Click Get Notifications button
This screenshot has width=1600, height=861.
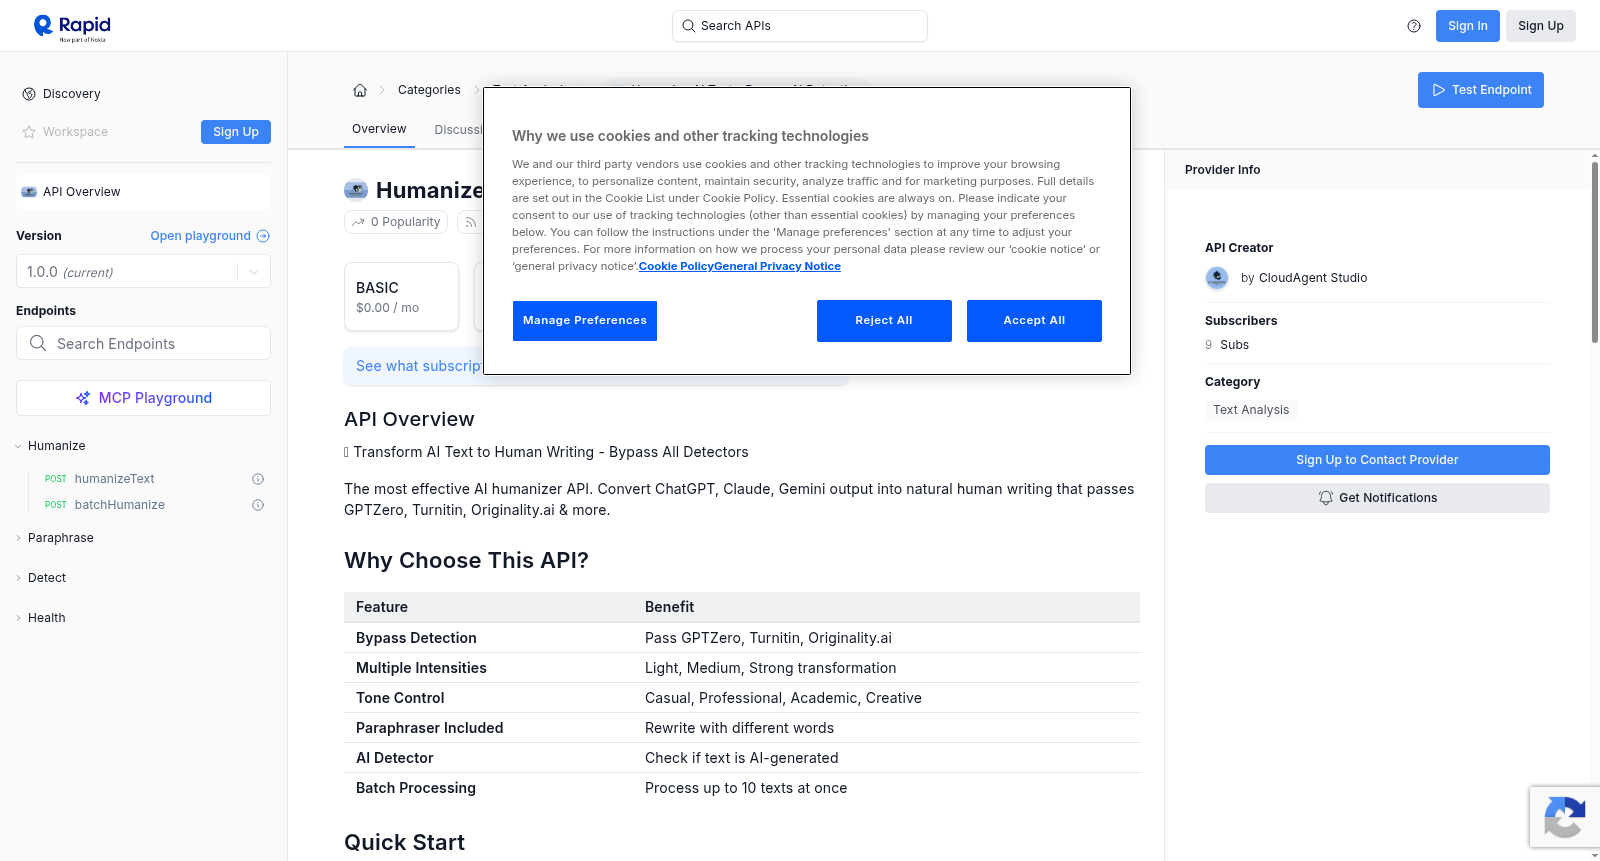(x=1377, y=498)
